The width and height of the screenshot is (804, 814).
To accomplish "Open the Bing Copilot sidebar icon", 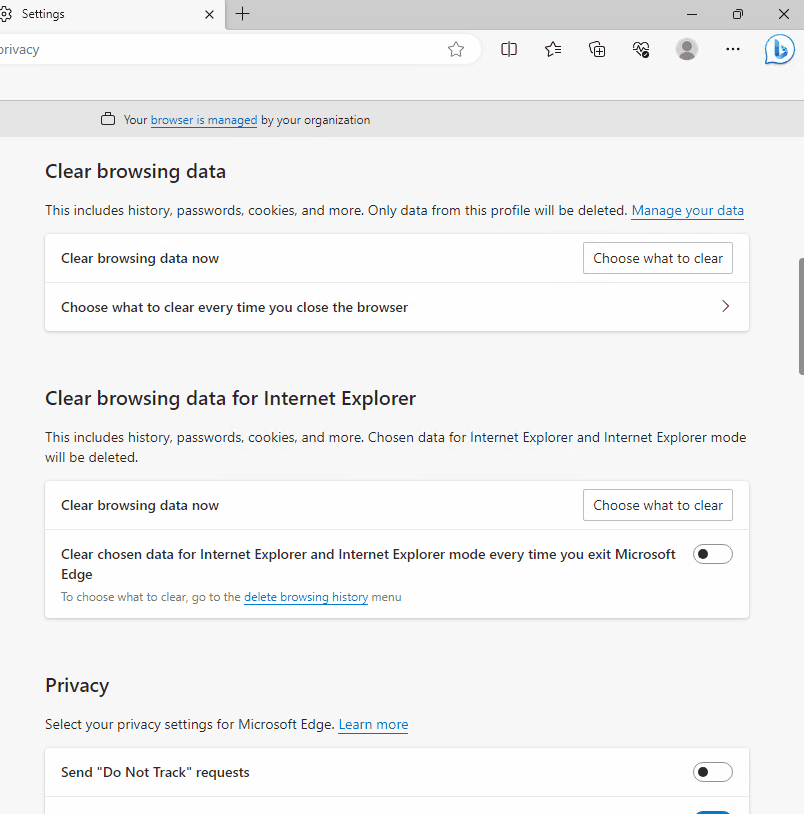I will tap(779, 49).
